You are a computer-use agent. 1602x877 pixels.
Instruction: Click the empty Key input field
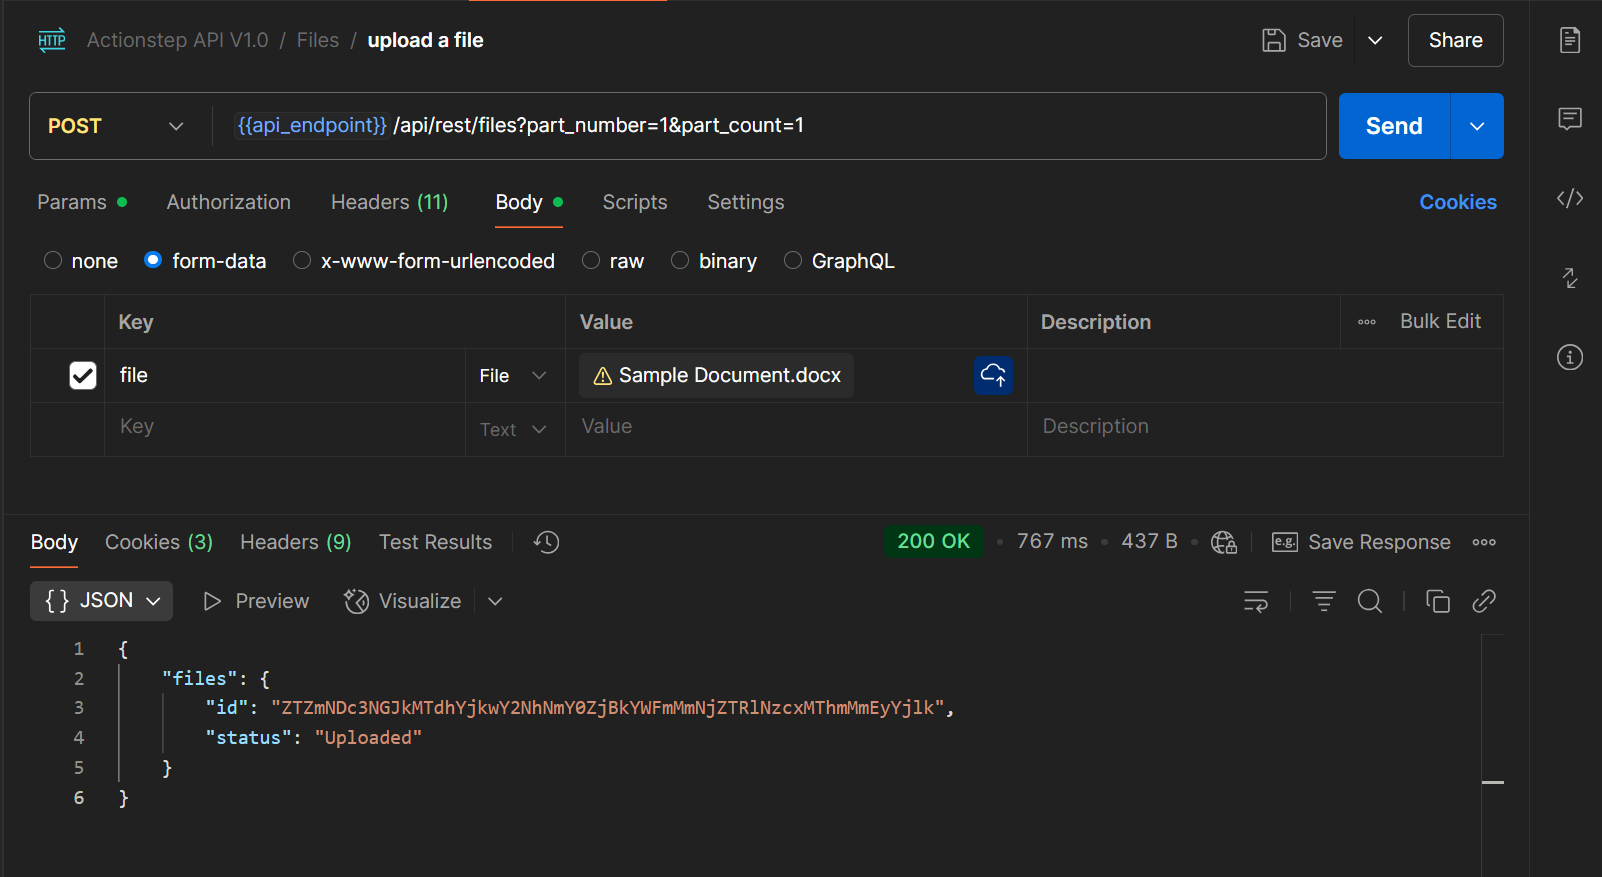click(285, 427)
